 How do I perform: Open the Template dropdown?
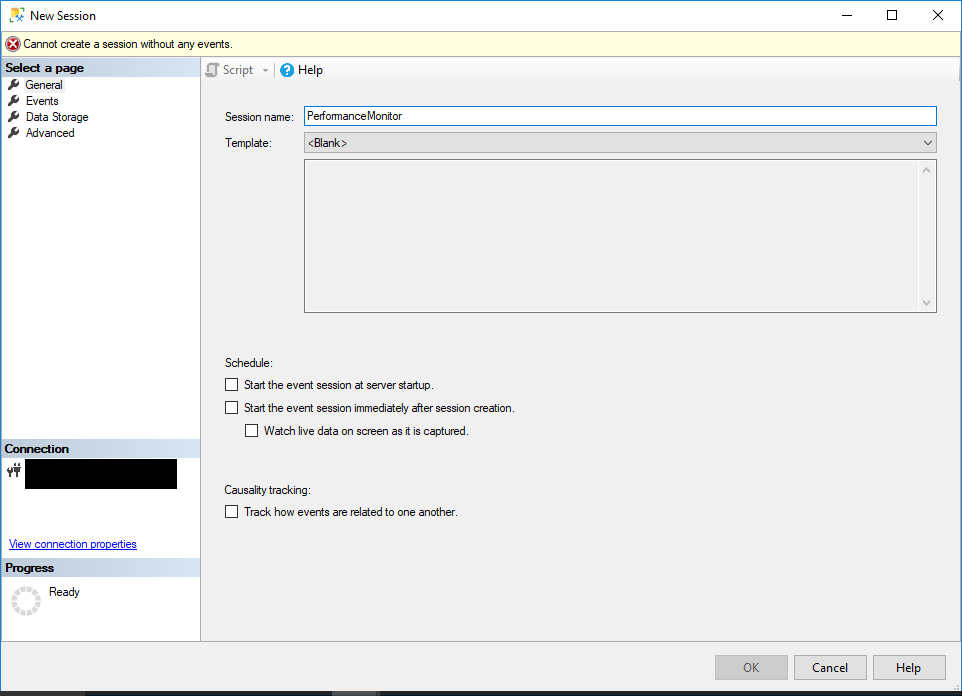coord(926,142)
